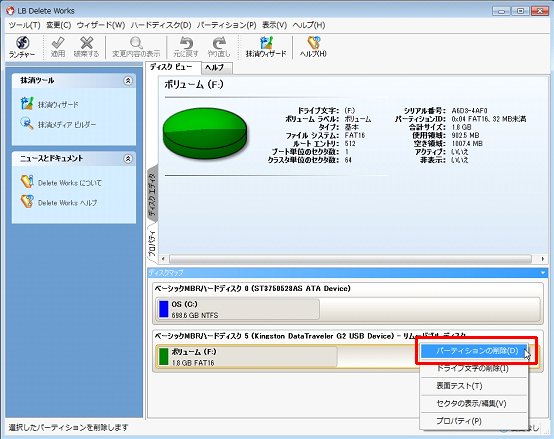Image resolution: width=554 pixels, height=439 pixels.
Task: Choose パーティションの削除(D) from context menu
Action: (475, 350)
